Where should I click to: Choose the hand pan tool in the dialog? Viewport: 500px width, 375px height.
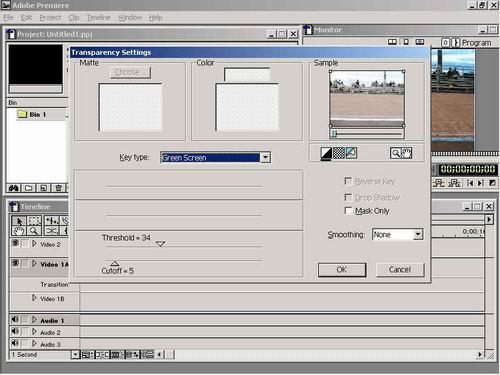[406, 153]
